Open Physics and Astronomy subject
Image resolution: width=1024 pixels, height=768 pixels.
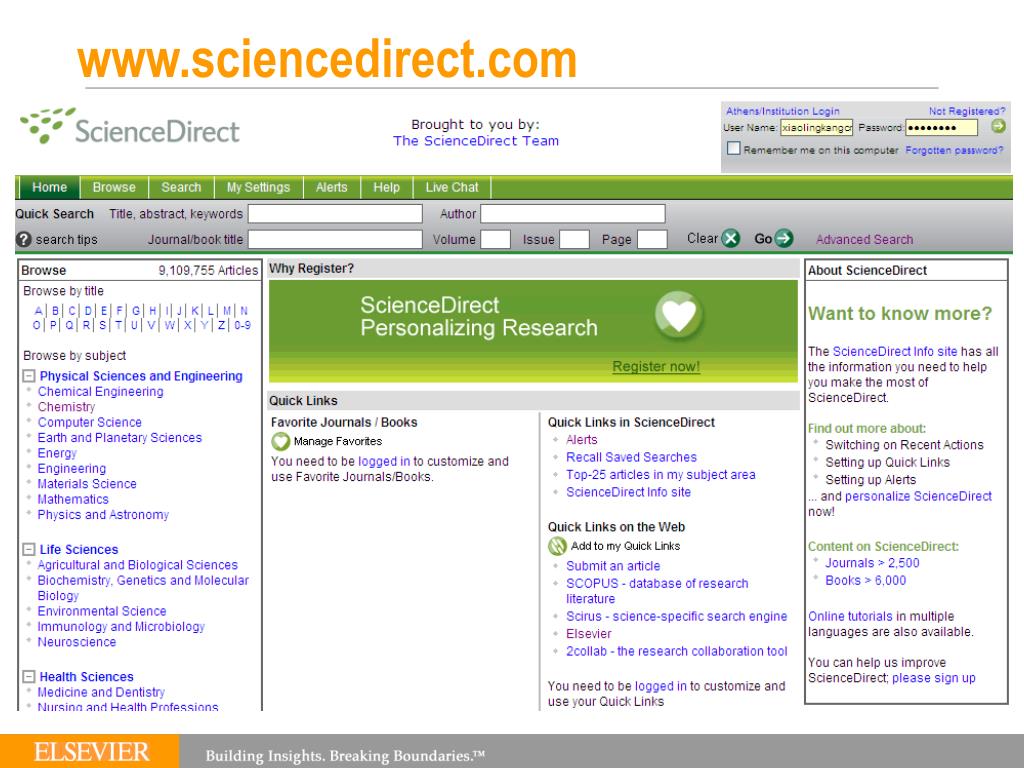click(103, 515)
